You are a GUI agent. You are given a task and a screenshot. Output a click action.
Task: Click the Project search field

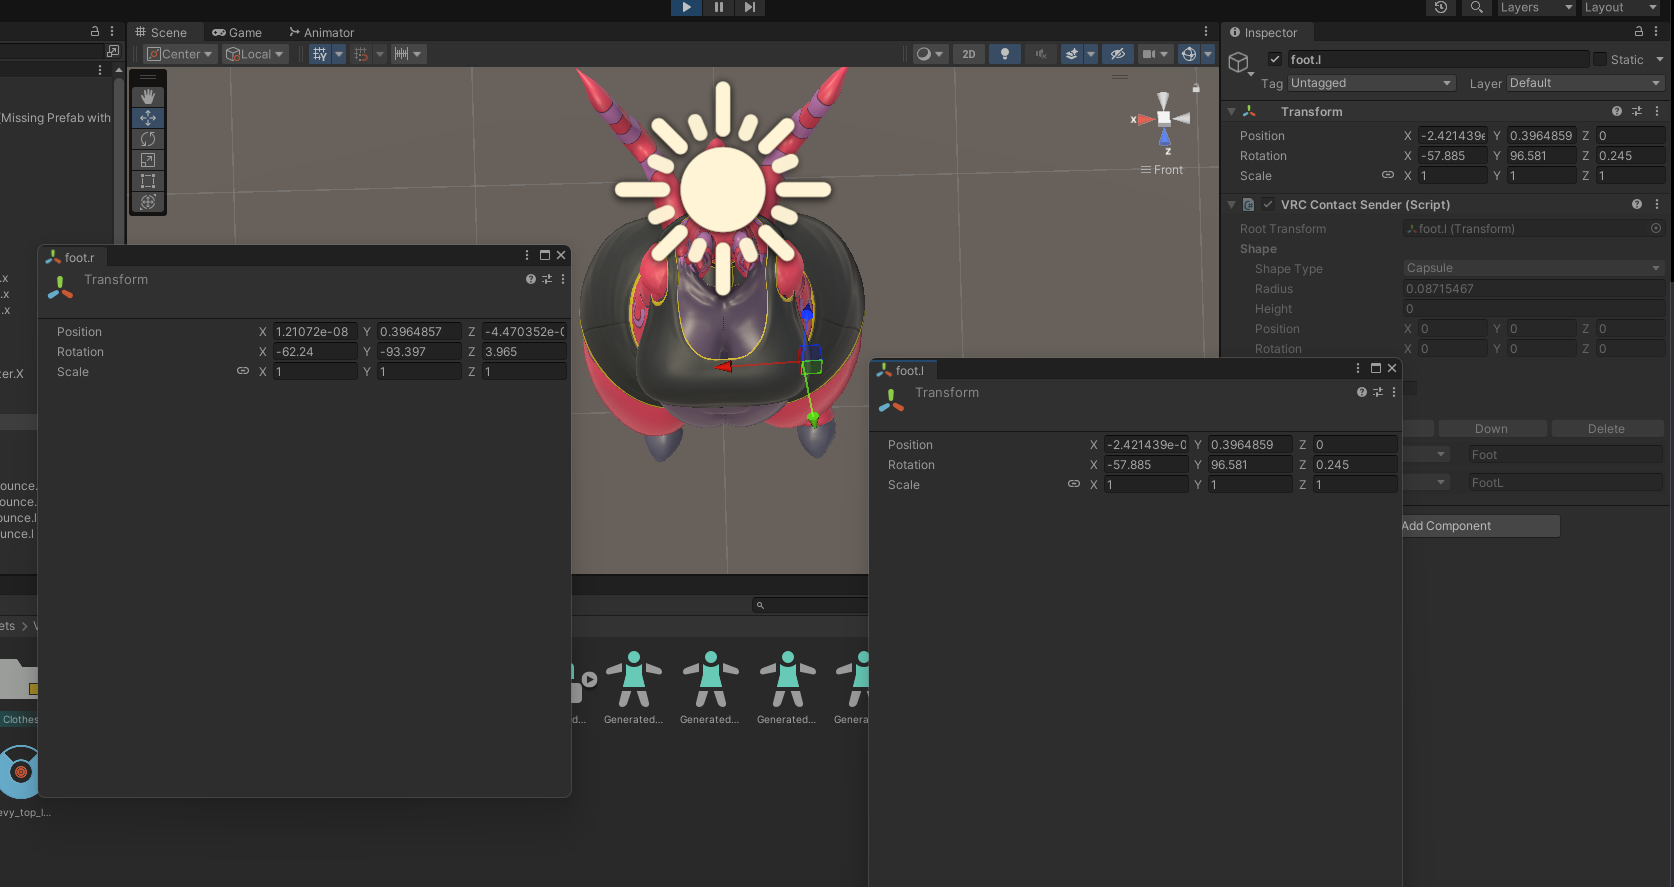click(810, 605)
